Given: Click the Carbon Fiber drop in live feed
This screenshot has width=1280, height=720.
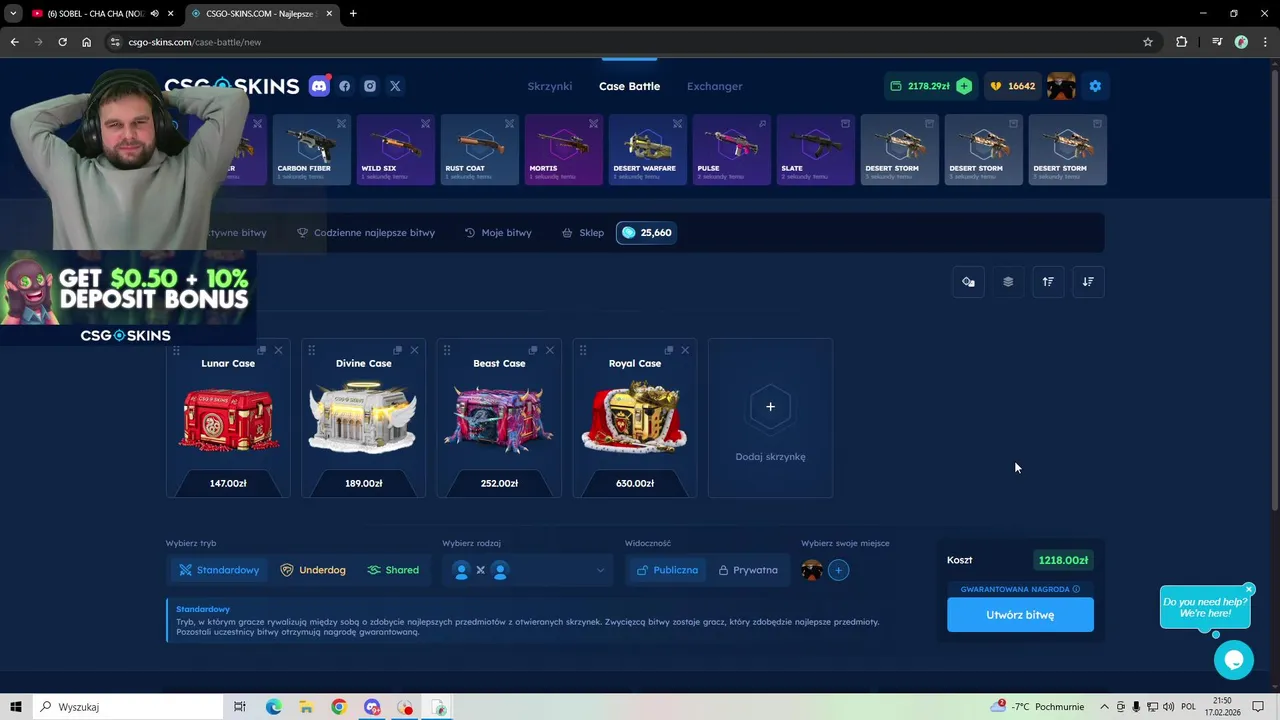Looking at the screenshot, I should point(311,150).
